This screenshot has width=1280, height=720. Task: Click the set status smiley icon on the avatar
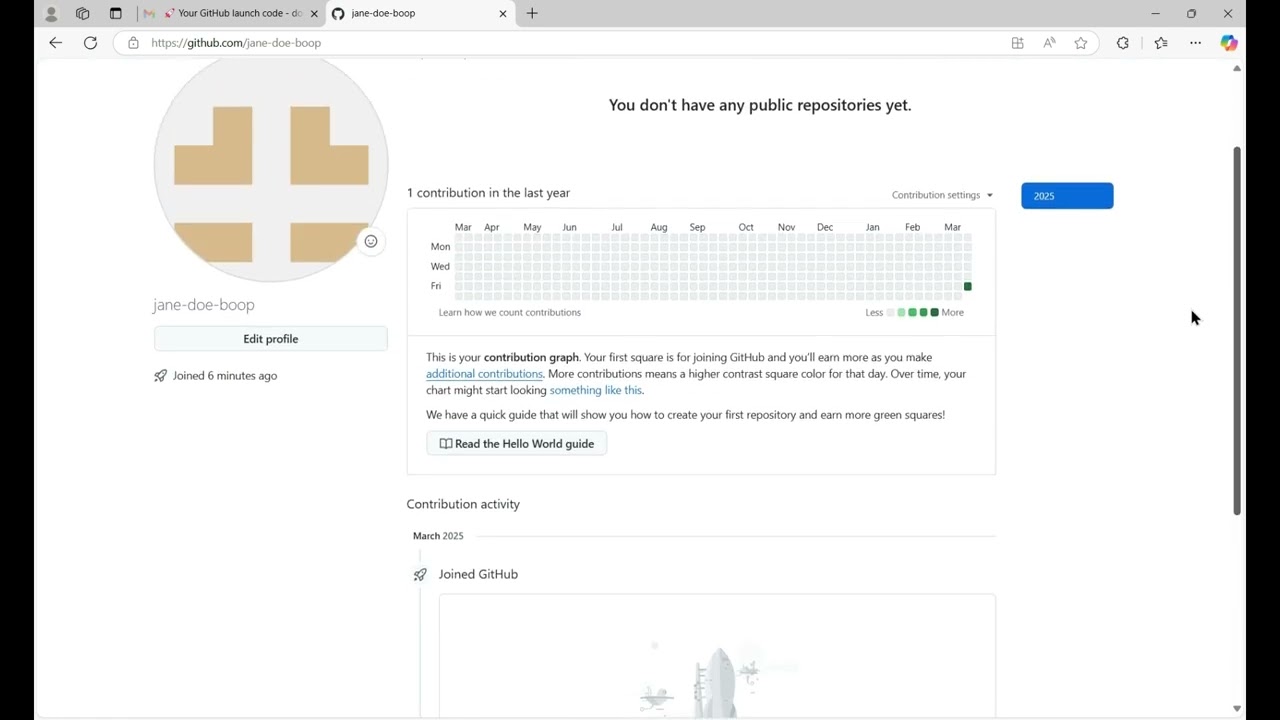click(x=371, y=241)
